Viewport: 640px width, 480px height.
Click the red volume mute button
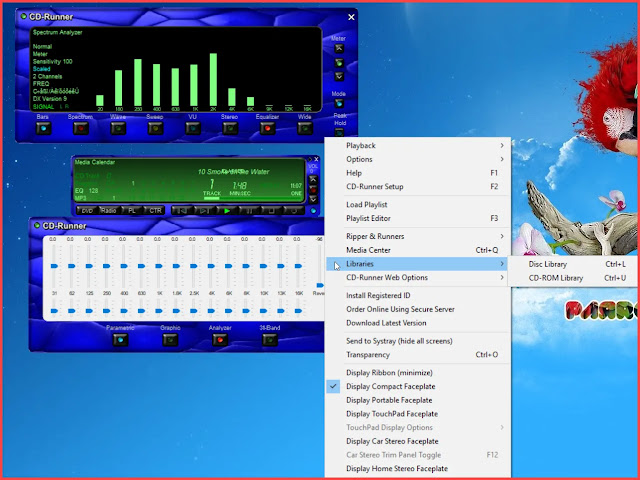pyautogui.click(x=313, y=189)
